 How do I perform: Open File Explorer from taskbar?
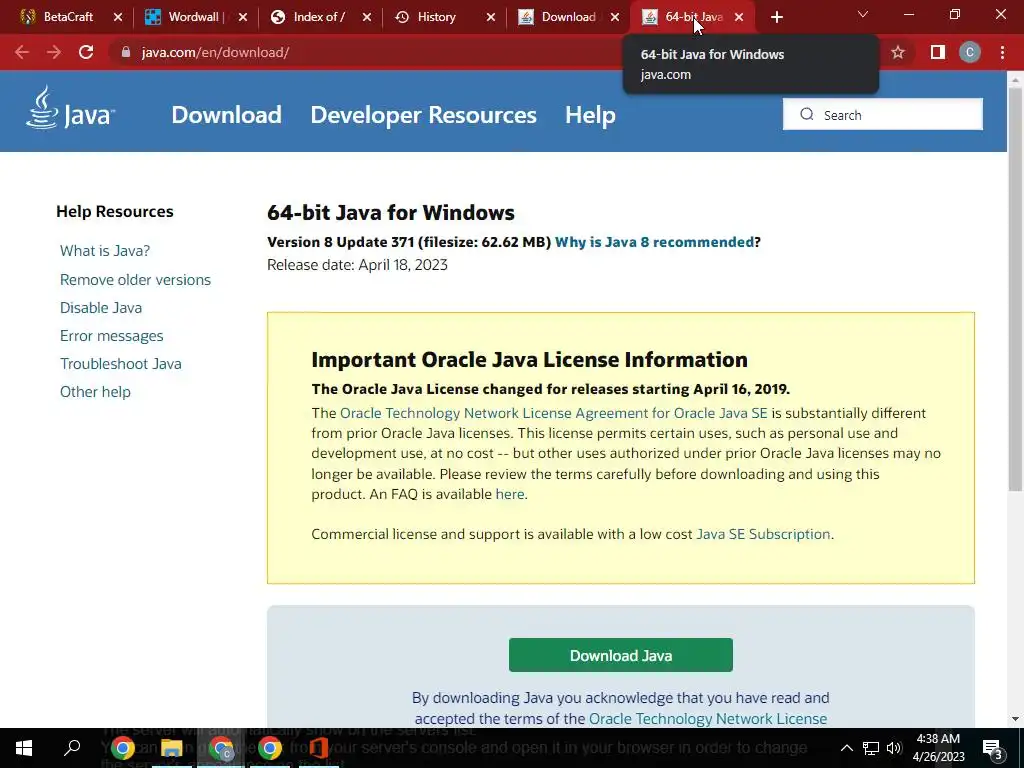pyautogui.click(x=172, y=748)
